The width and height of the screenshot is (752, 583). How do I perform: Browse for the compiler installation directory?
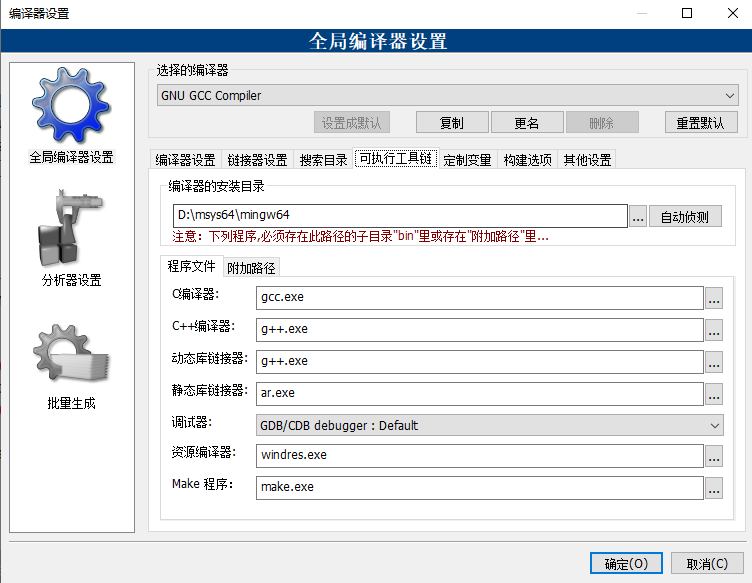click(638, 216)
